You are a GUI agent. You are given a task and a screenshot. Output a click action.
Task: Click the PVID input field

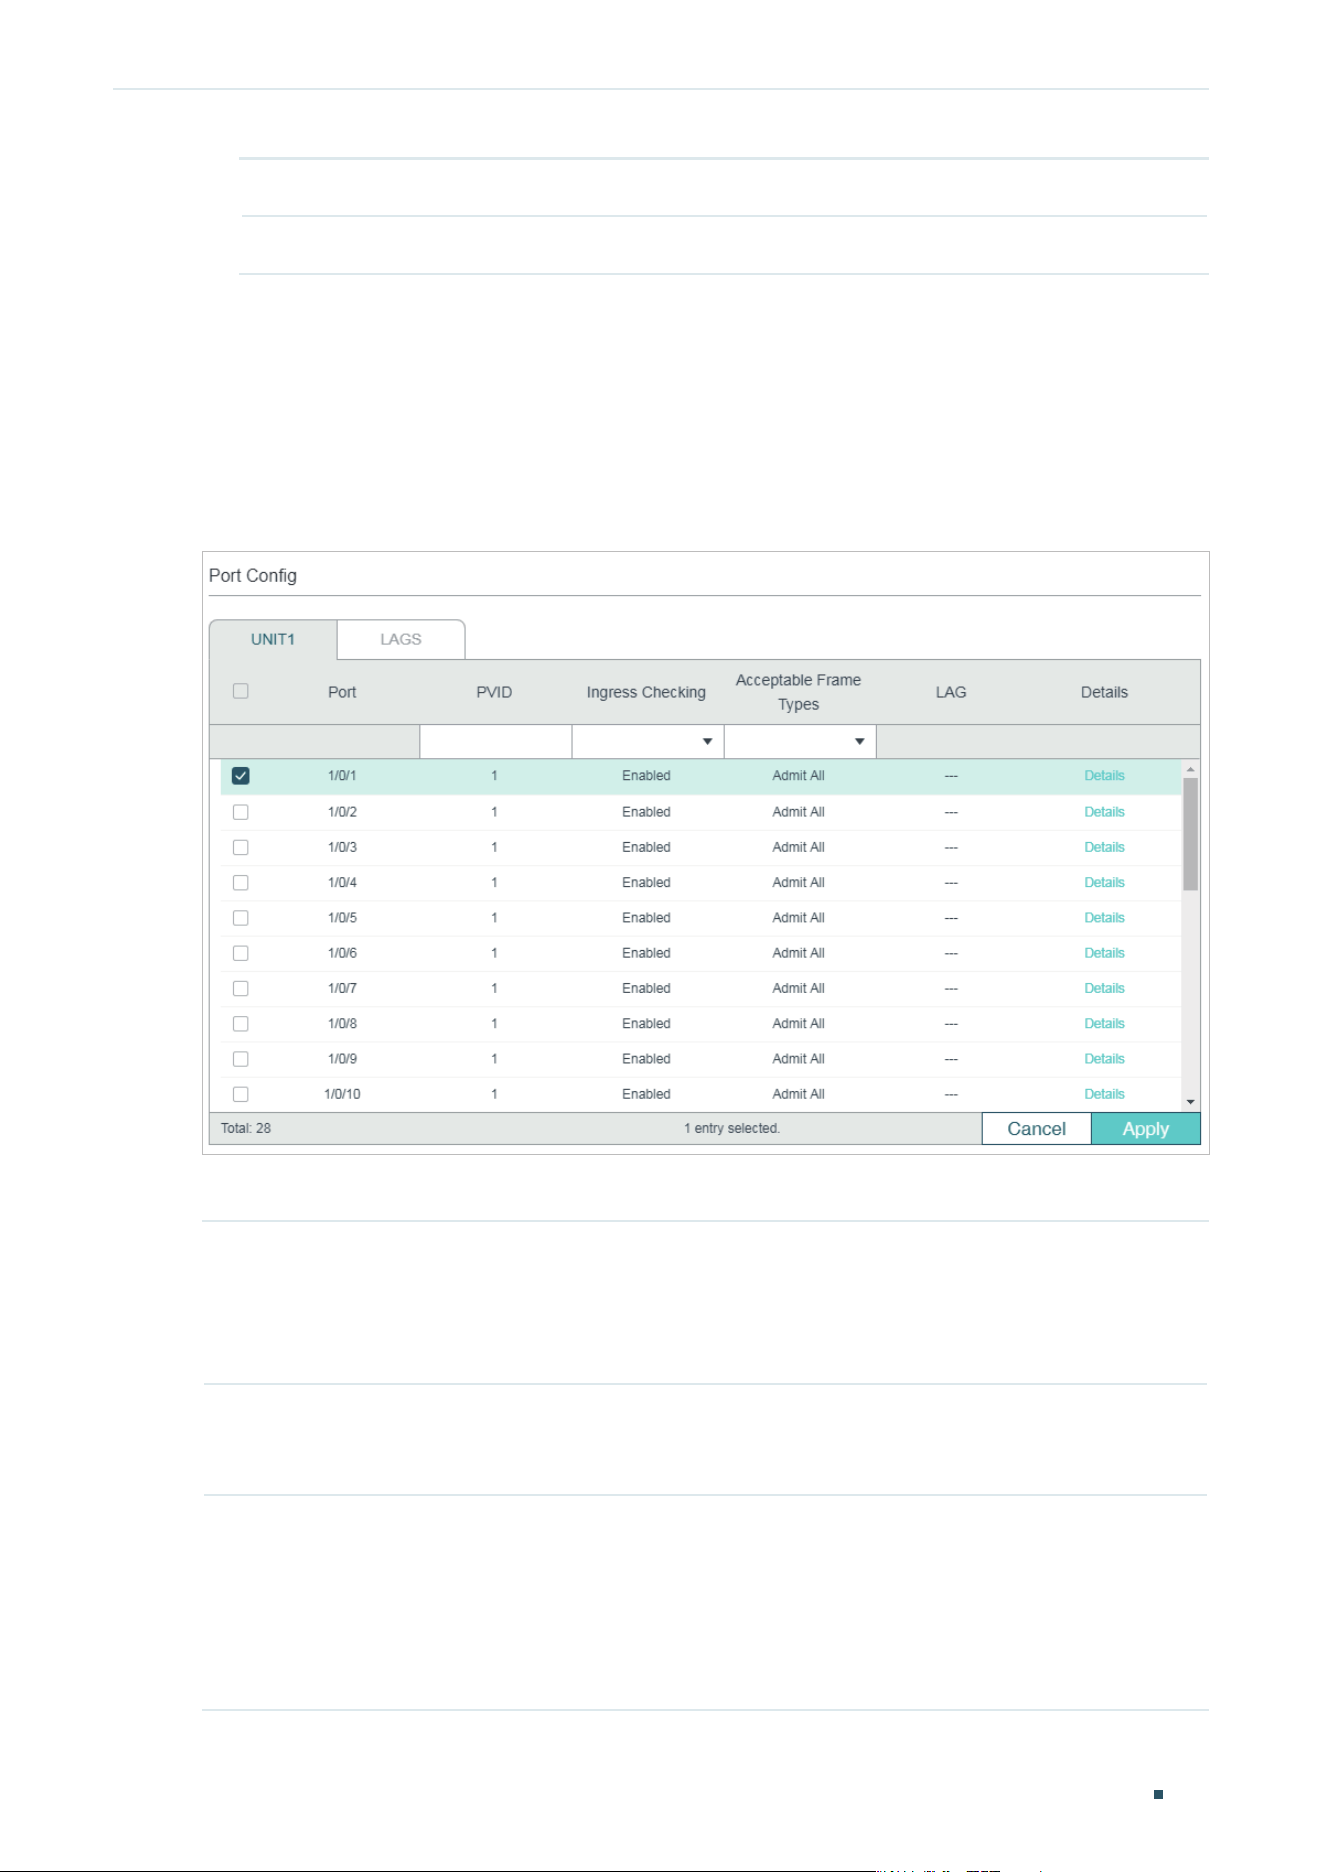(x=495, y=742)
